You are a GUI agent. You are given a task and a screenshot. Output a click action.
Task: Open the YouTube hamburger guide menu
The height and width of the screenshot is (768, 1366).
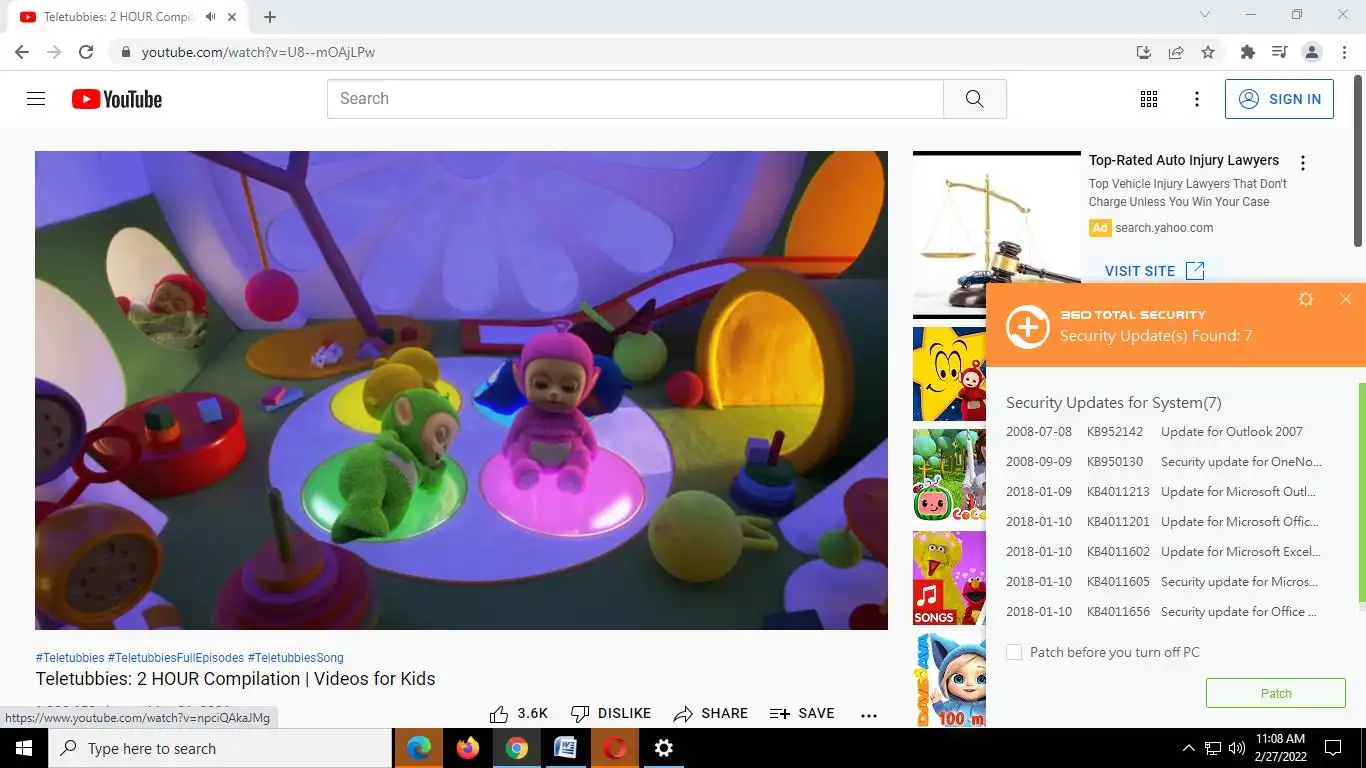tap(36, 99)
